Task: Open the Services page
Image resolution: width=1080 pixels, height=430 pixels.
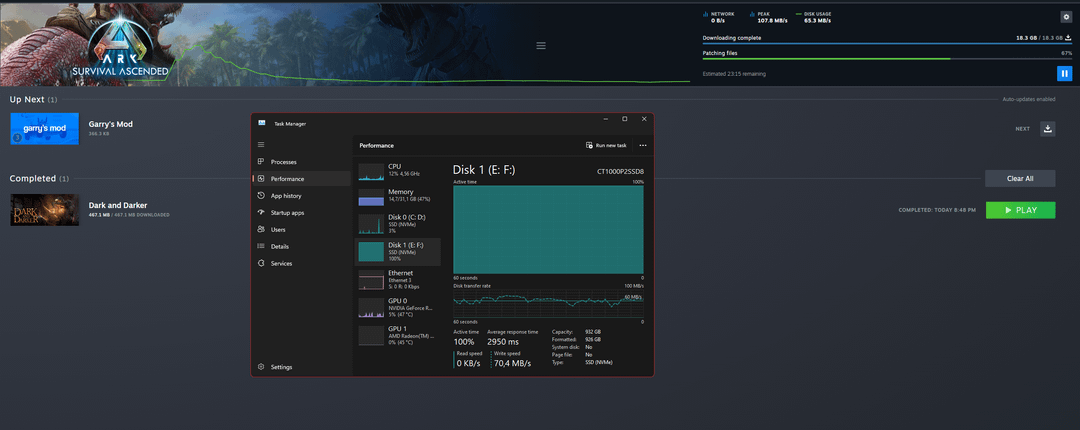Action: click(x=281, y=263)
